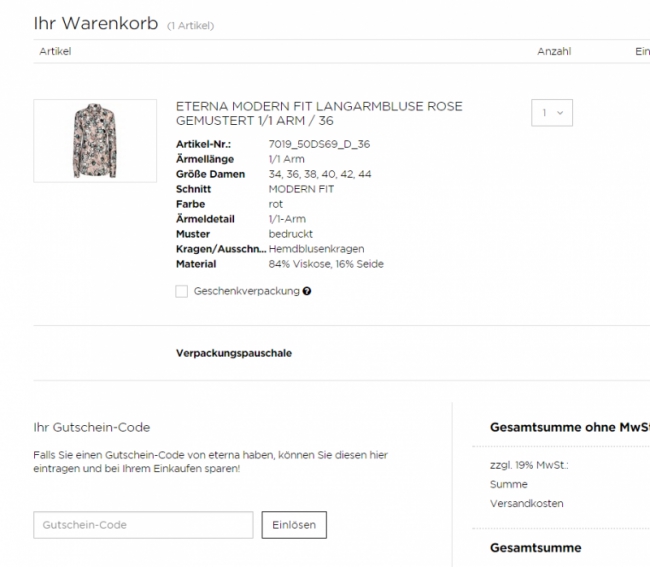Click the Geschenkverpackung label text
Image resolution: width=650 pixels, height=567 pixels.
[247, 291]
